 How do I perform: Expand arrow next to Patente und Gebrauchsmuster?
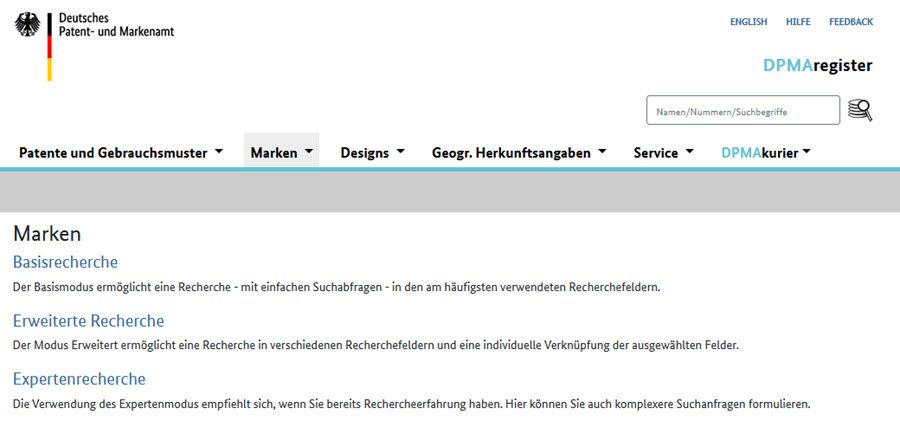coord(218,153)
